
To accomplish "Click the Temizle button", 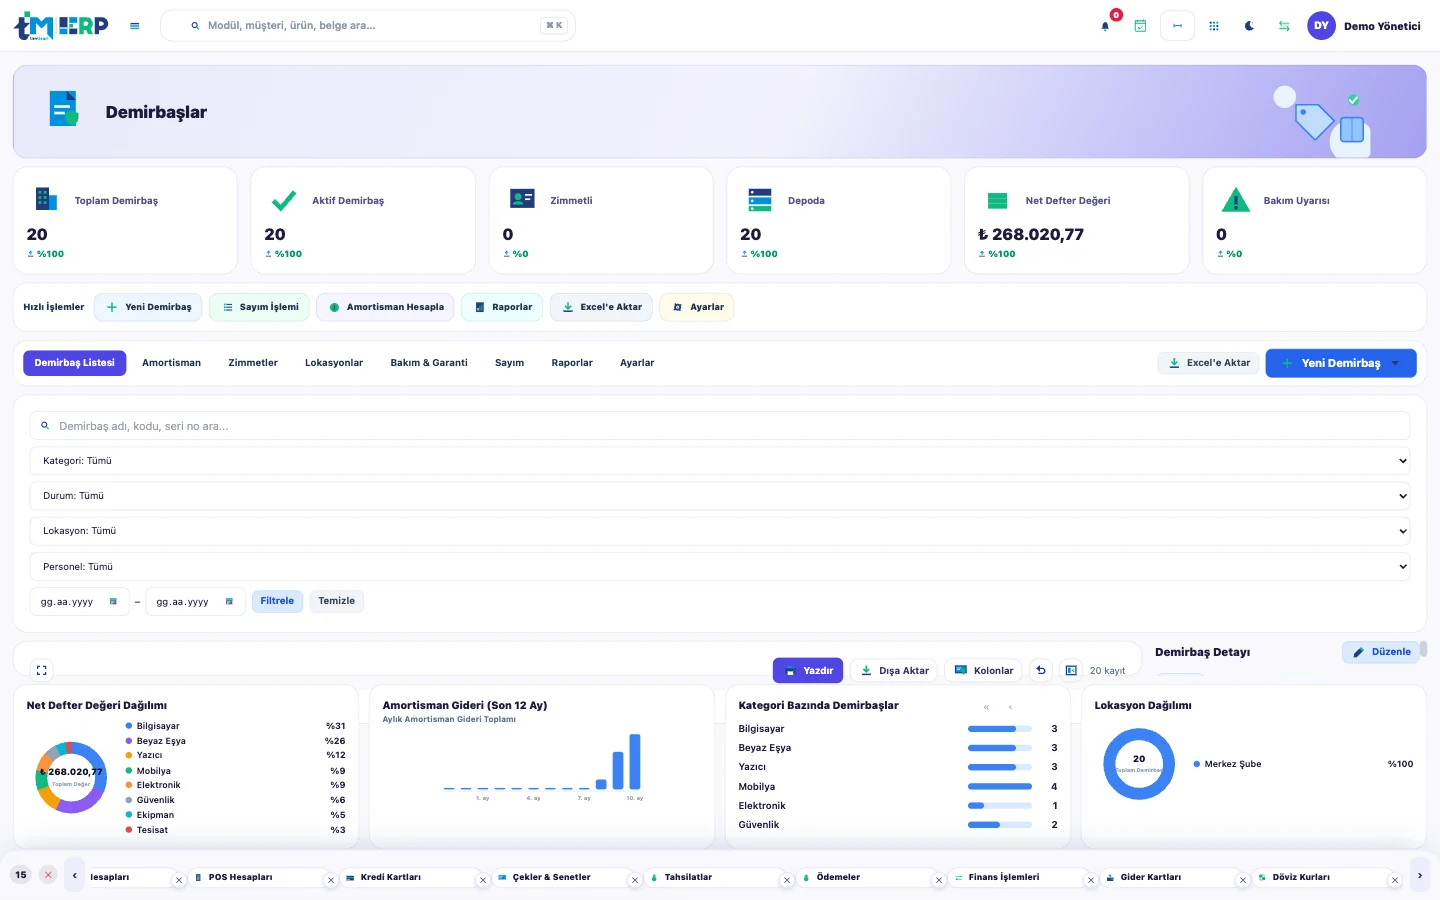I will (337, 601).
